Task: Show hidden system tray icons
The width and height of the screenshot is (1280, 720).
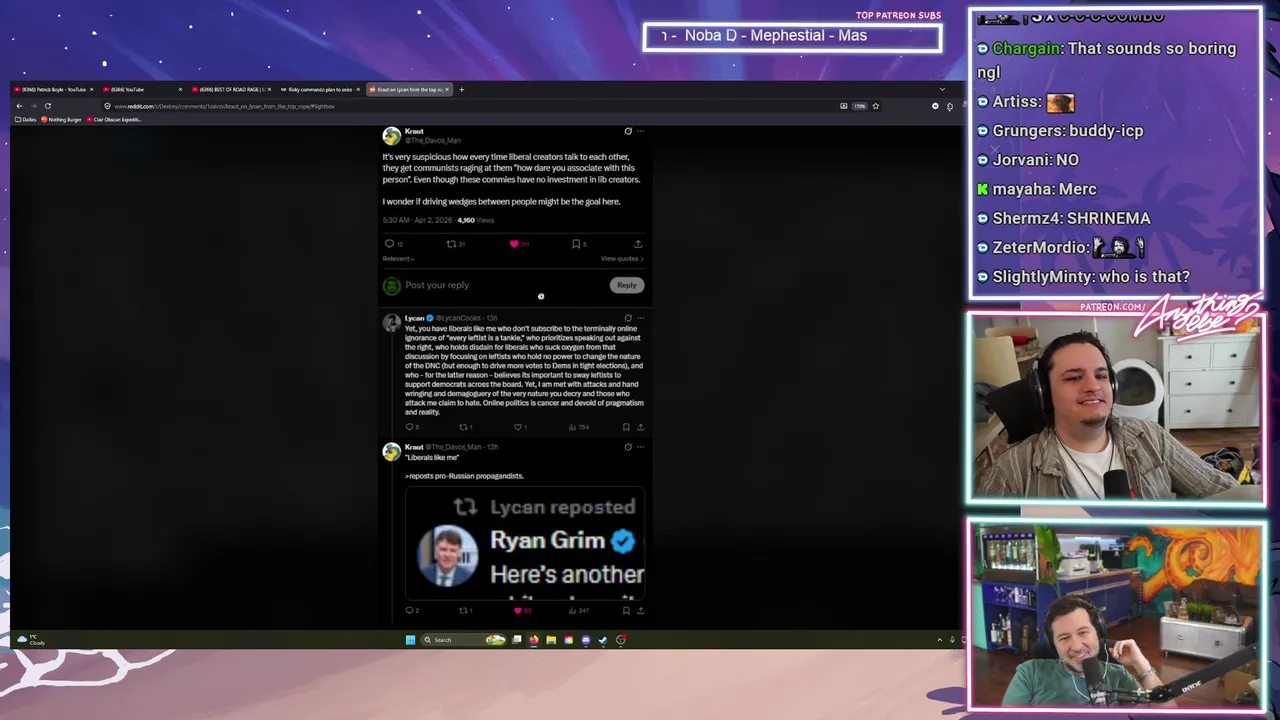Action: pos(939,640)
